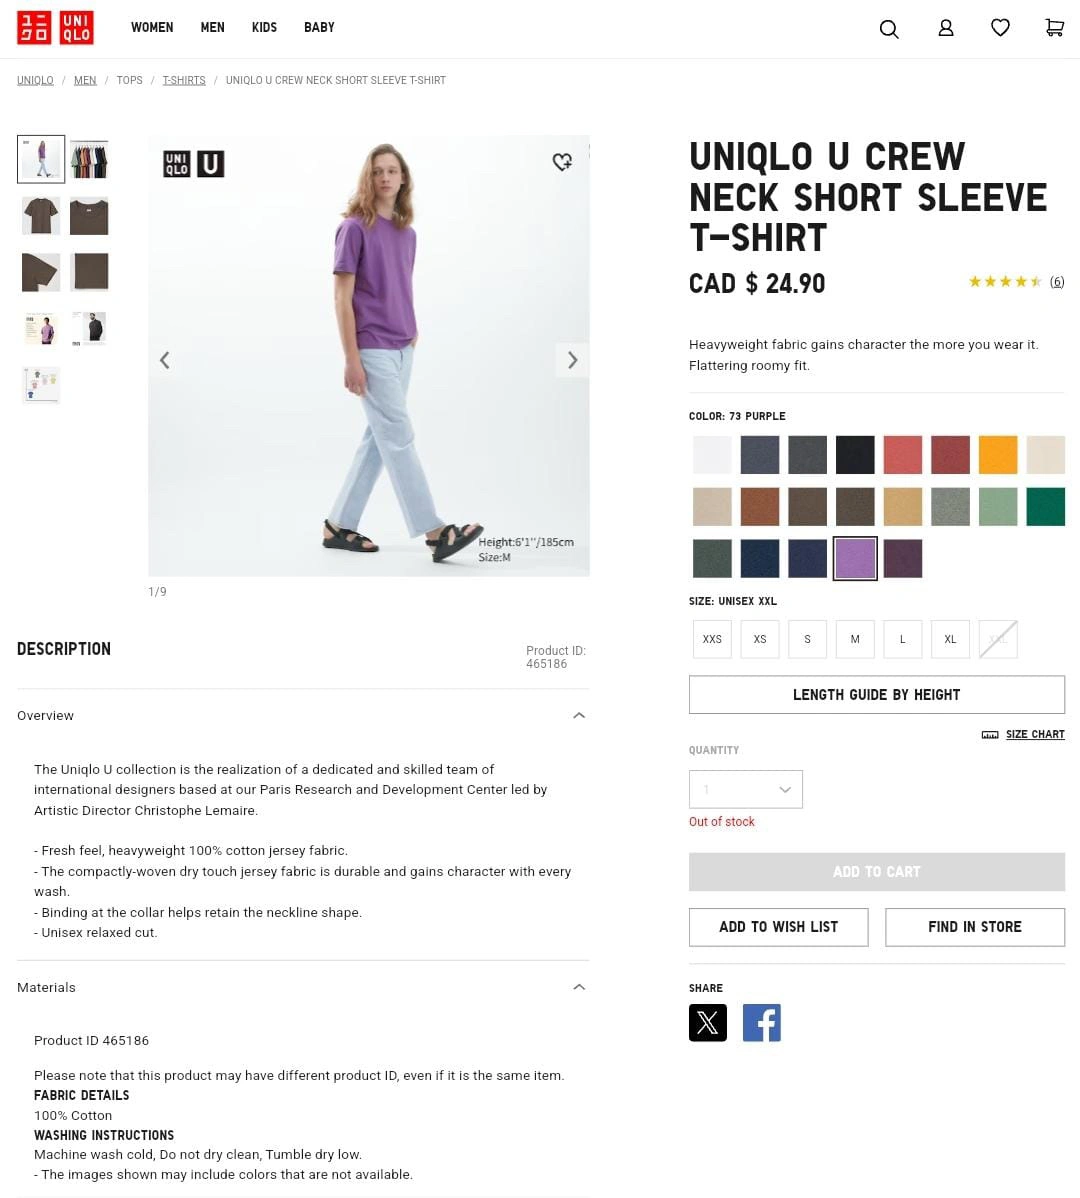The height and width of the screenshot is (1198, 1080).
Task: Open the KIDS menu
Action: 264,28
